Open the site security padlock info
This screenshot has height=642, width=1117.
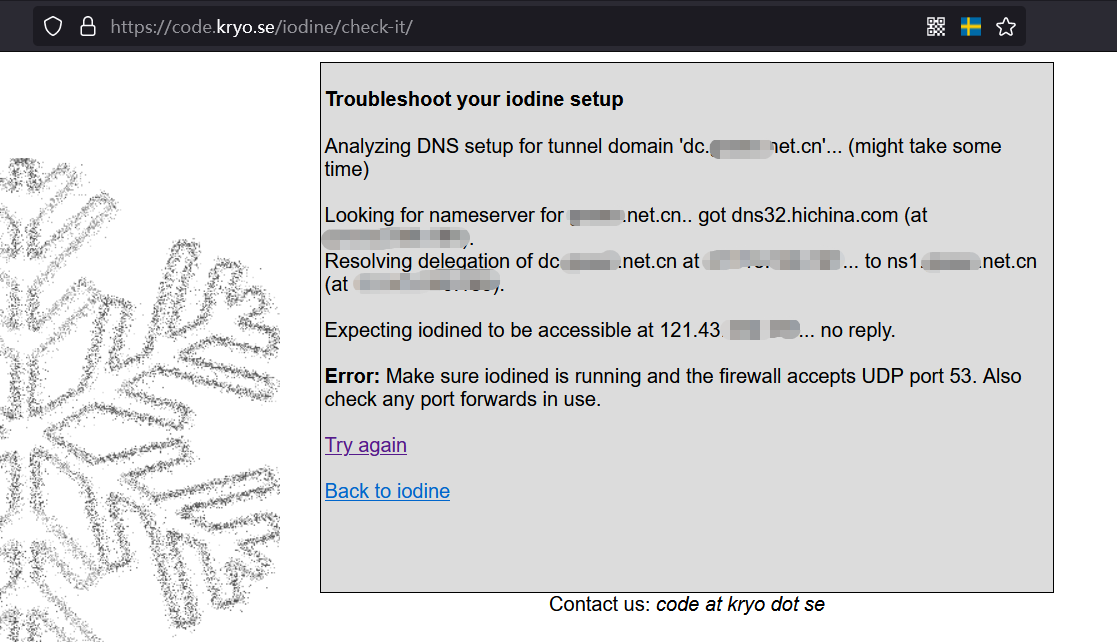point(88,27)
